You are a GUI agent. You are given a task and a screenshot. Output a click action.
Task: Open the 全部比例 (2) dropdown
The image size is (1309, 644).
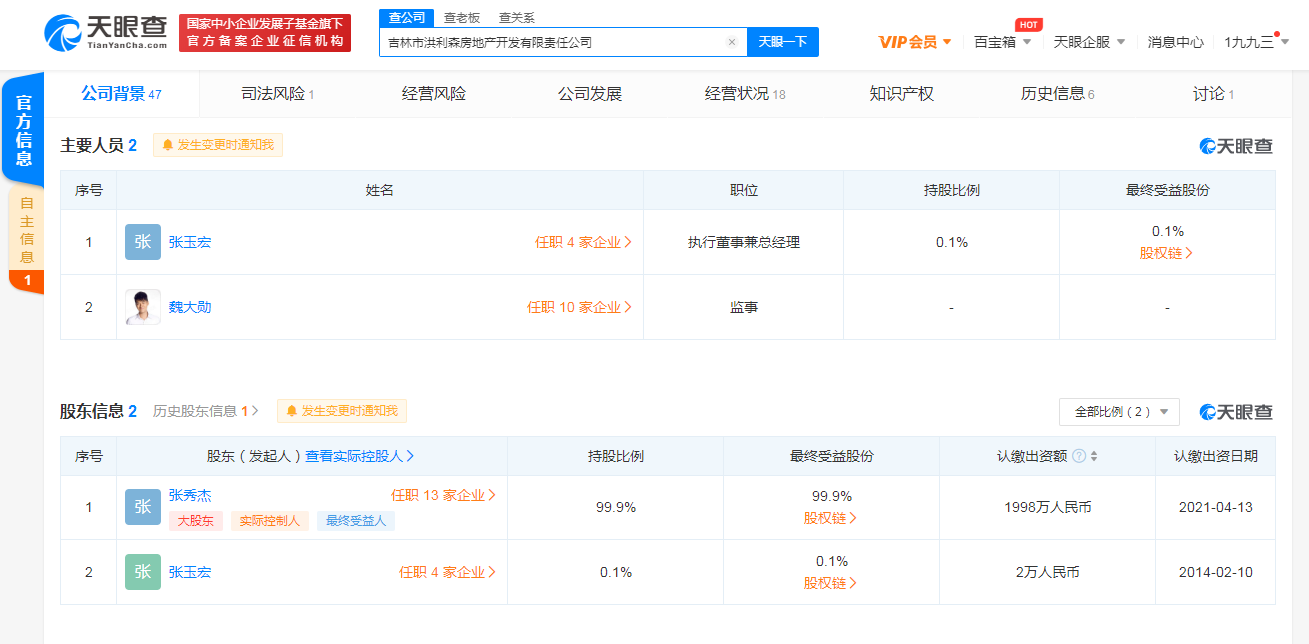point(1118,412)
